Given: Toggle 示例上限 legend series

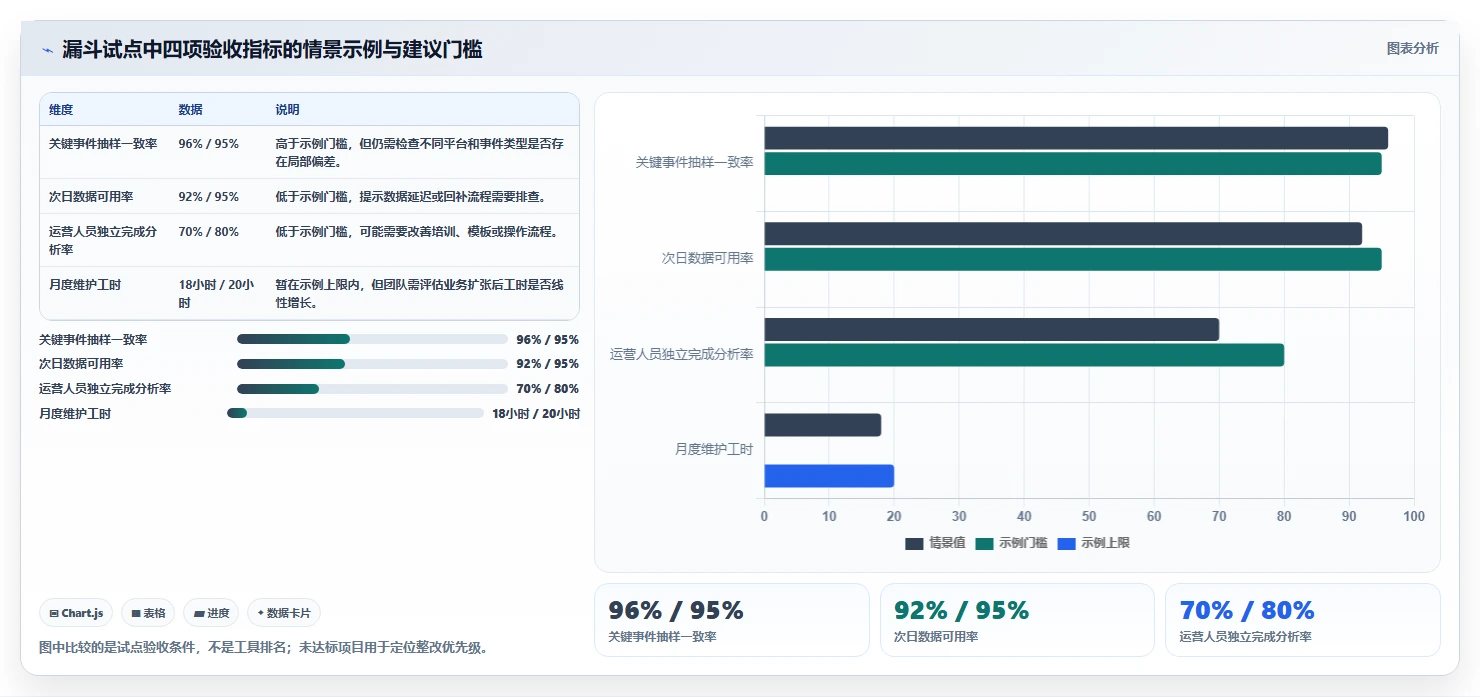Looking at the screenshot, I should [1093, 543].
